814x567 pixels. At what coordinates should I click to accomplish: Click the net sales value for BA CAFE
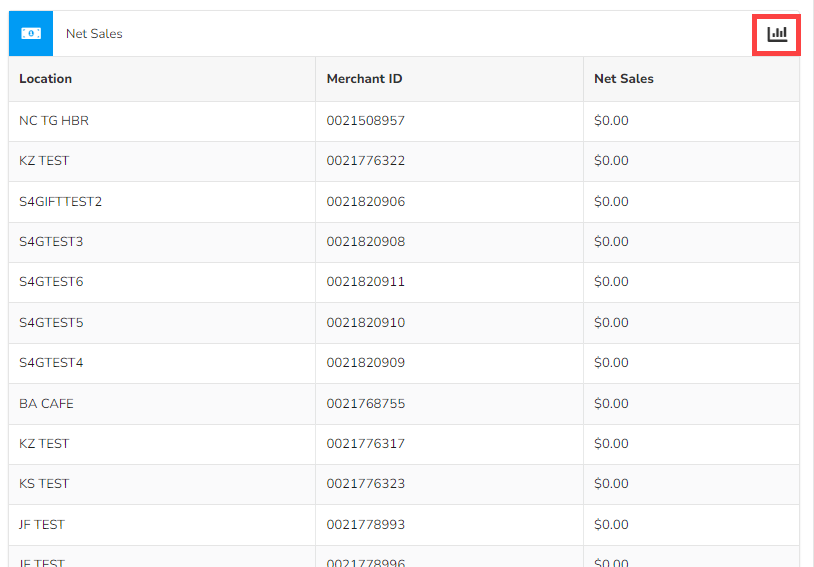[x=611, y=404]
